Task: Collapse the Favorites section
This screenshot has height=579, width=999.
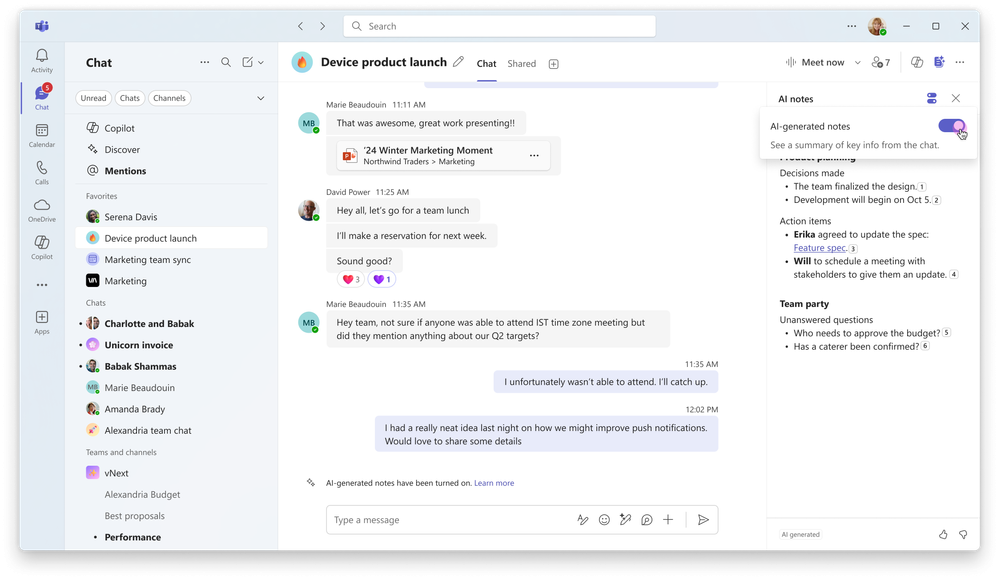Action: [x=102, y=196]
